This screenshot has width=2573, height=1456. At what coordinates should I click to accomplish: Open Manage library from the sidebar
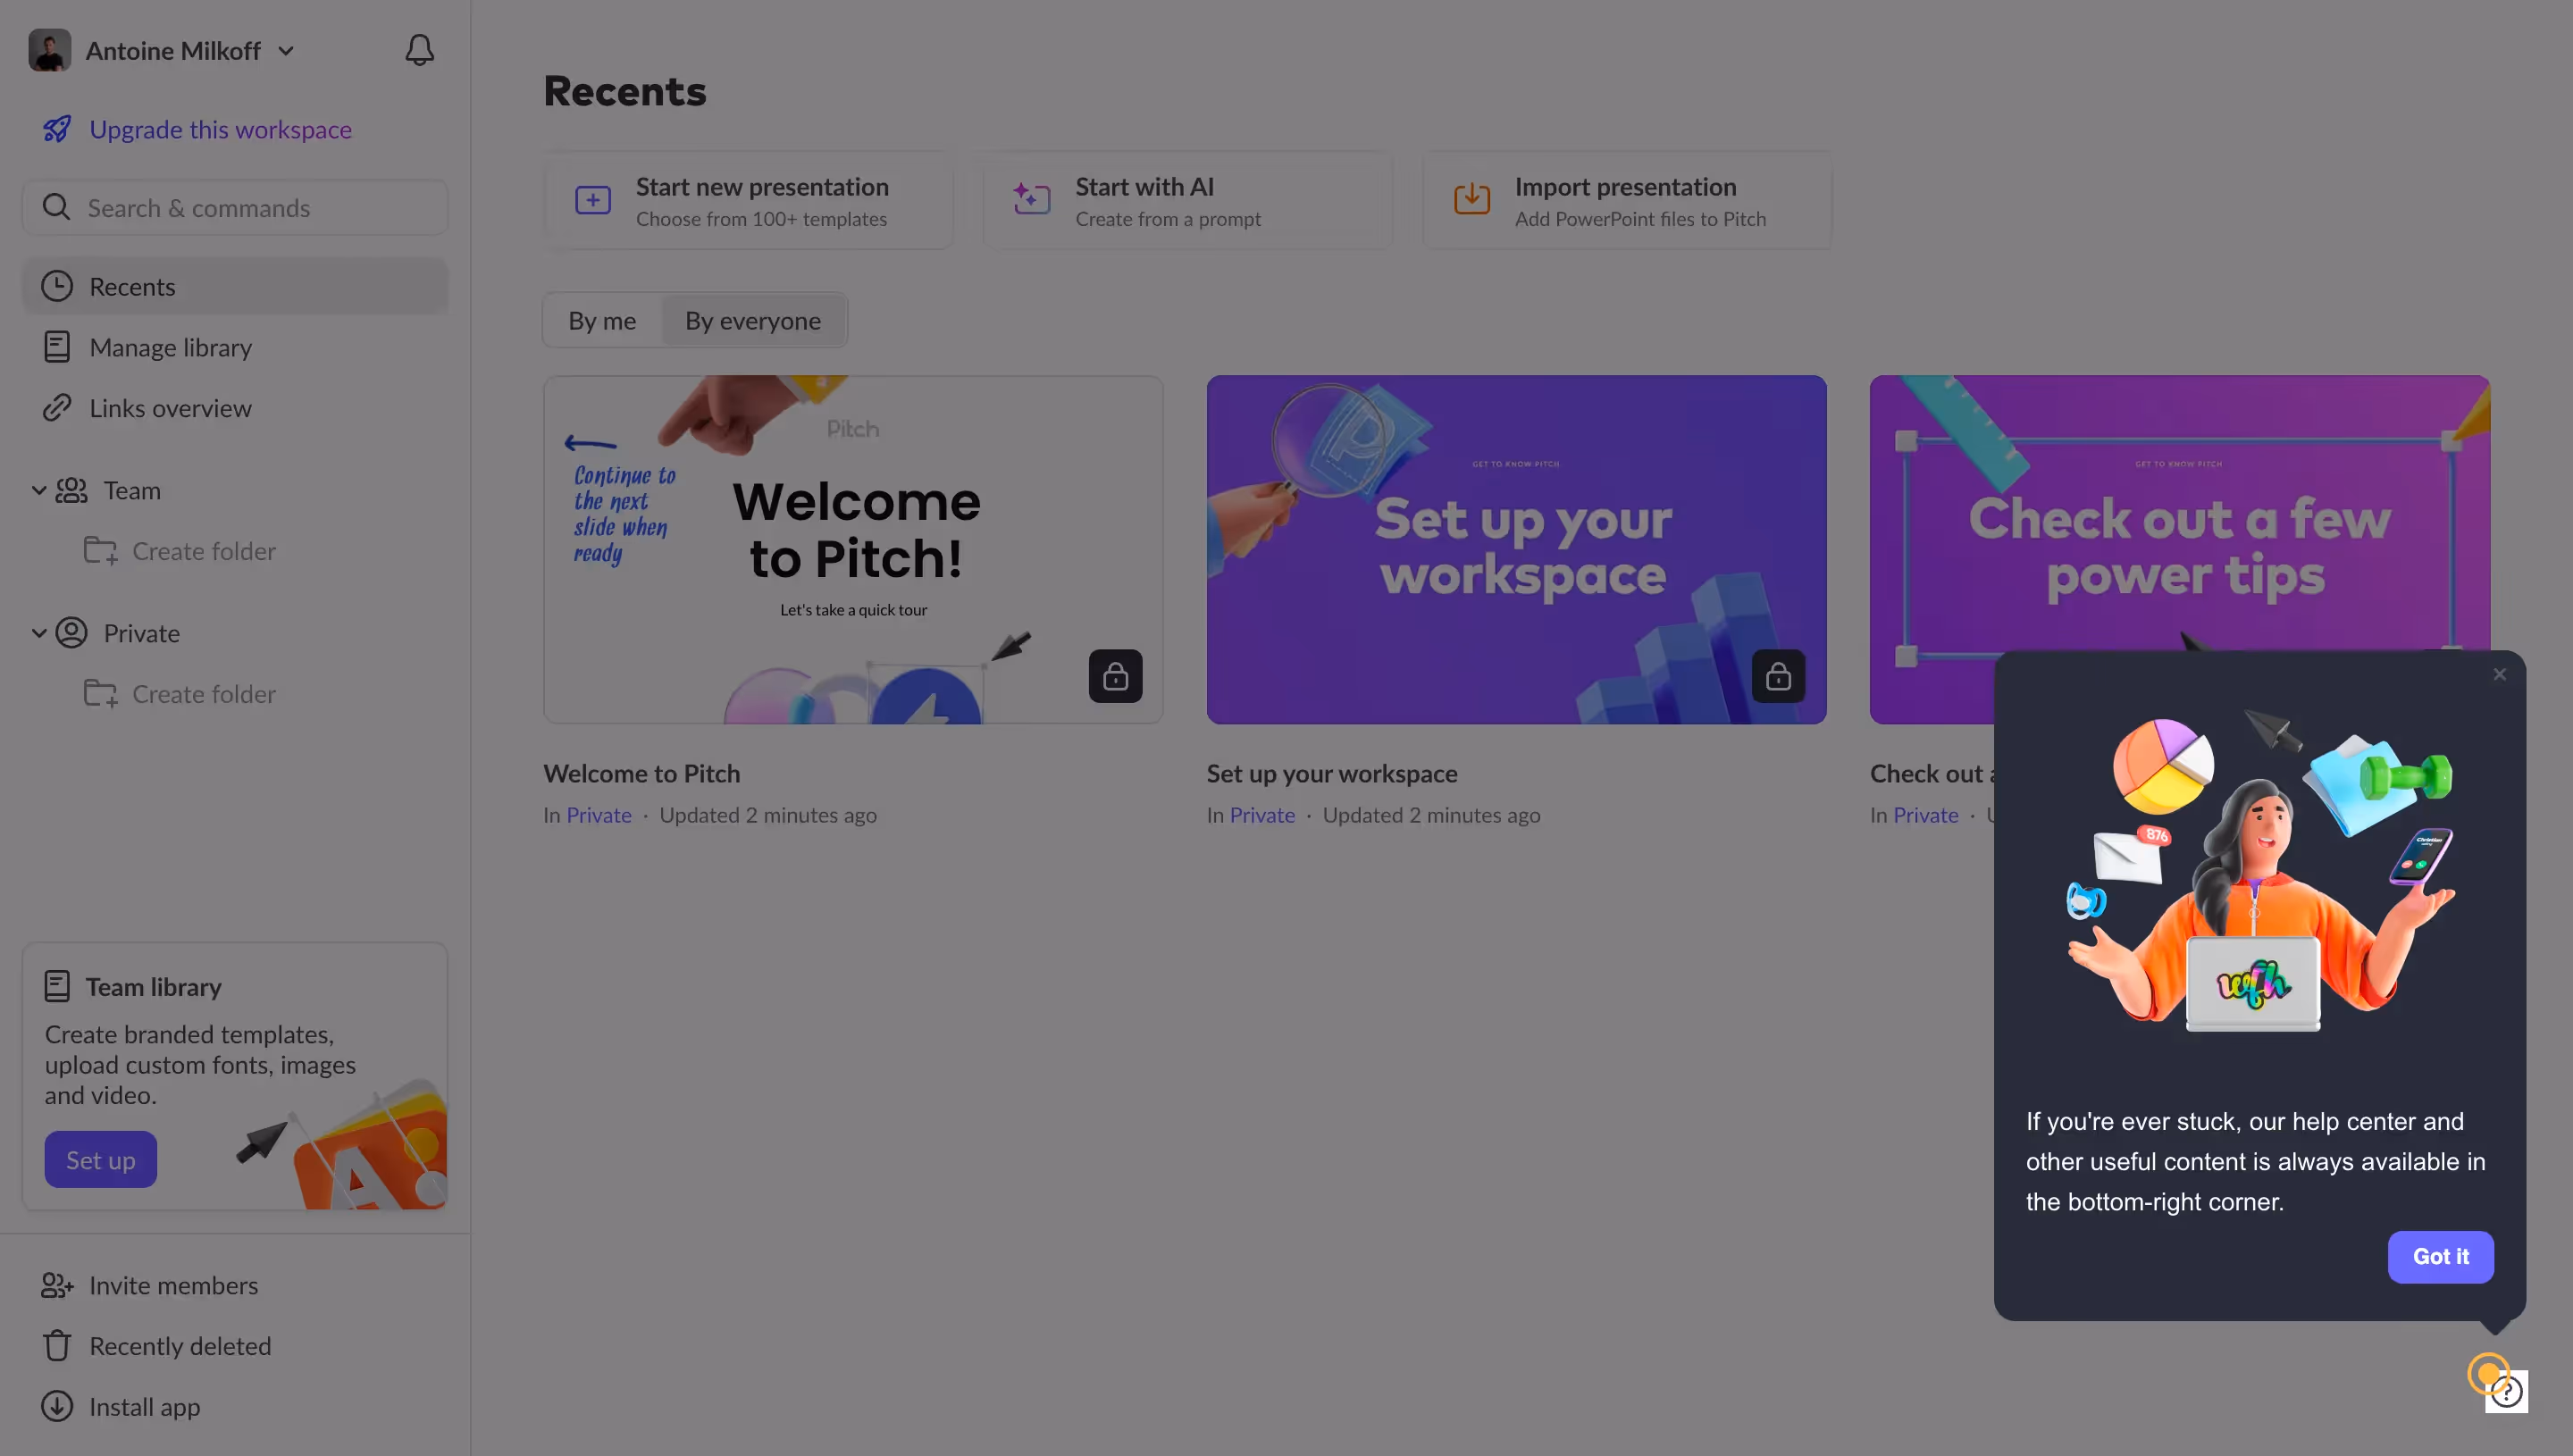coord(170,347)
